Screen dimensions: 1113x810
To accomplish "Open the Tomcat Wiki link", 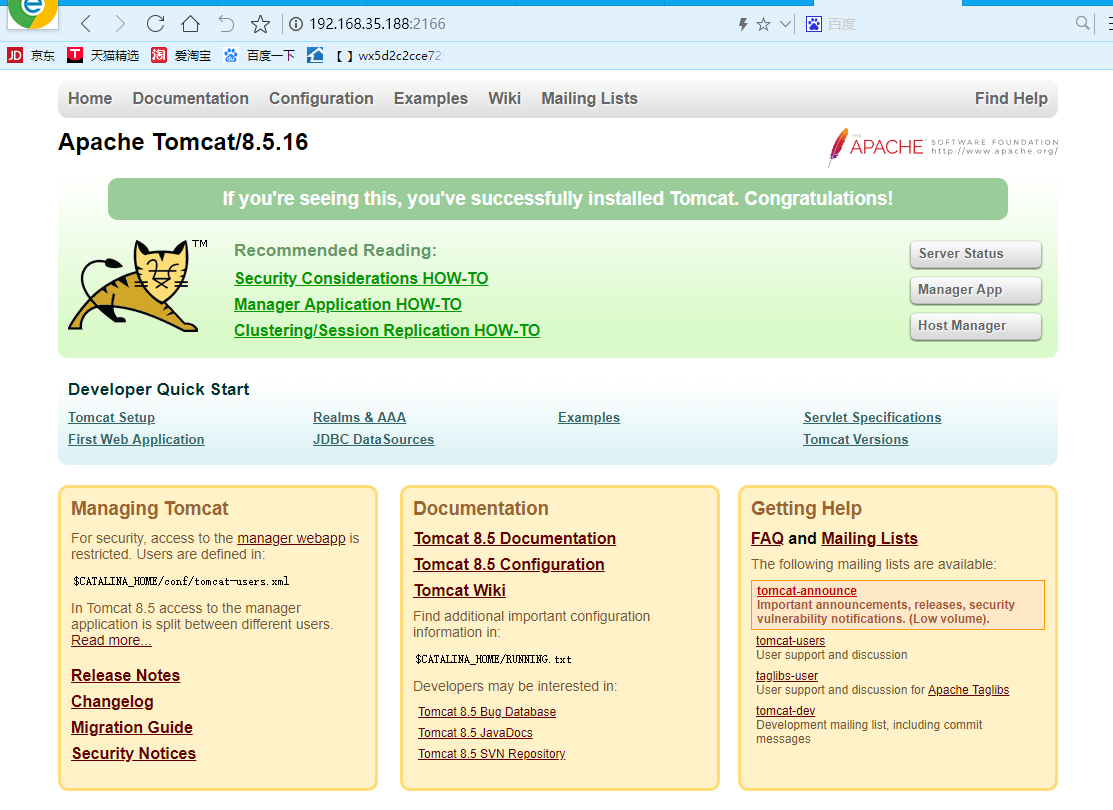I will 460,591.
